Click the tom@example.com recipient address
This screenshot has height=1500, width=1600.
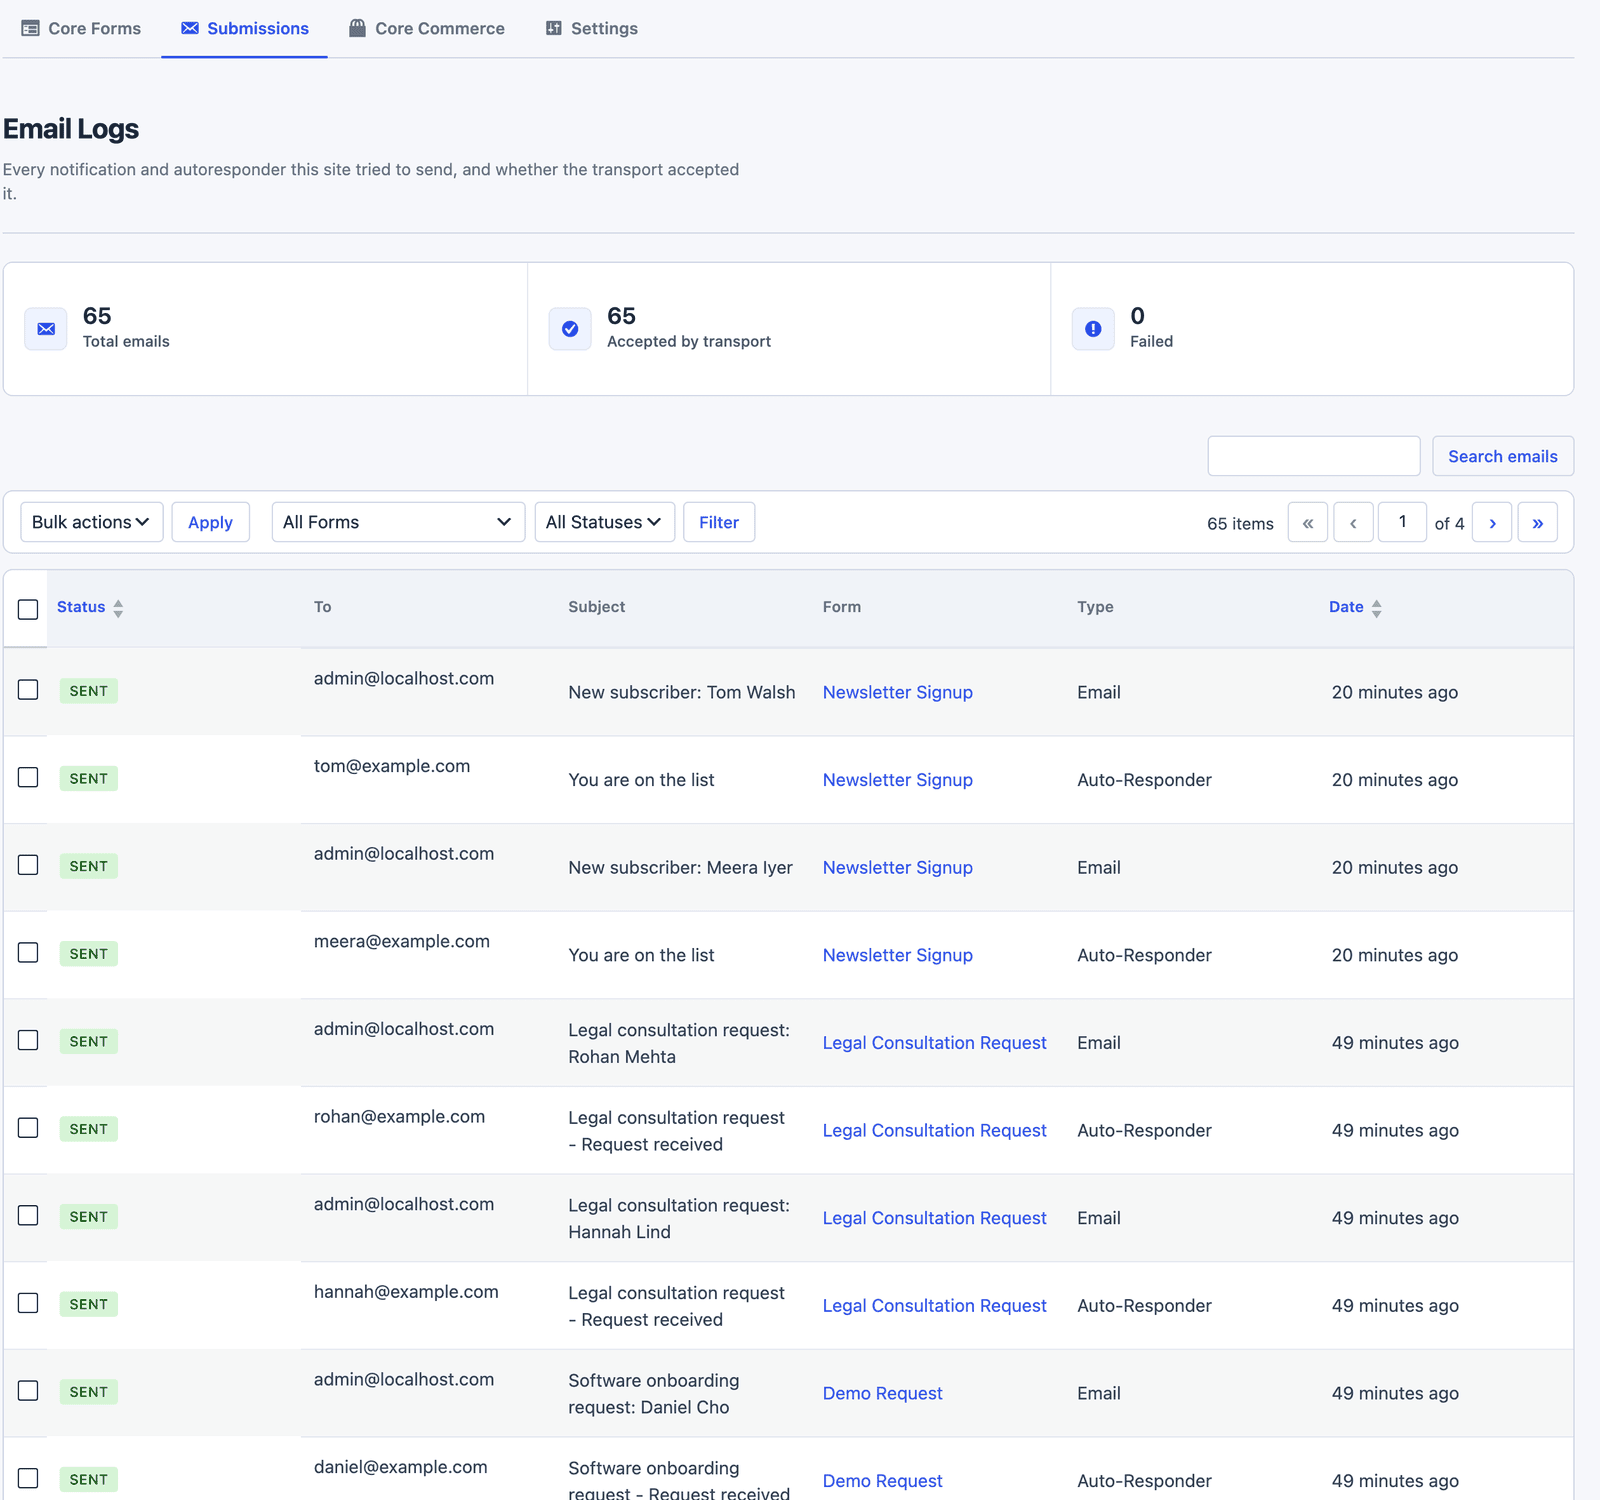[392, 766]
